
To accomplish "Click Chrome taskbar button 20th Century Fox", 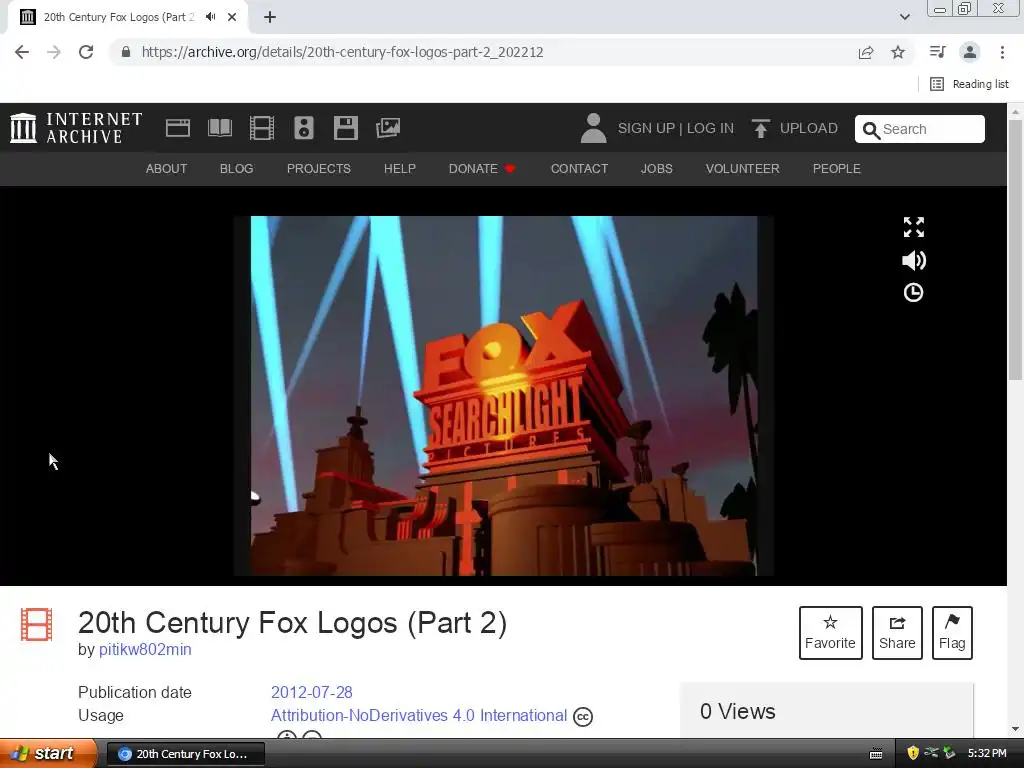I will coord(185,754).
